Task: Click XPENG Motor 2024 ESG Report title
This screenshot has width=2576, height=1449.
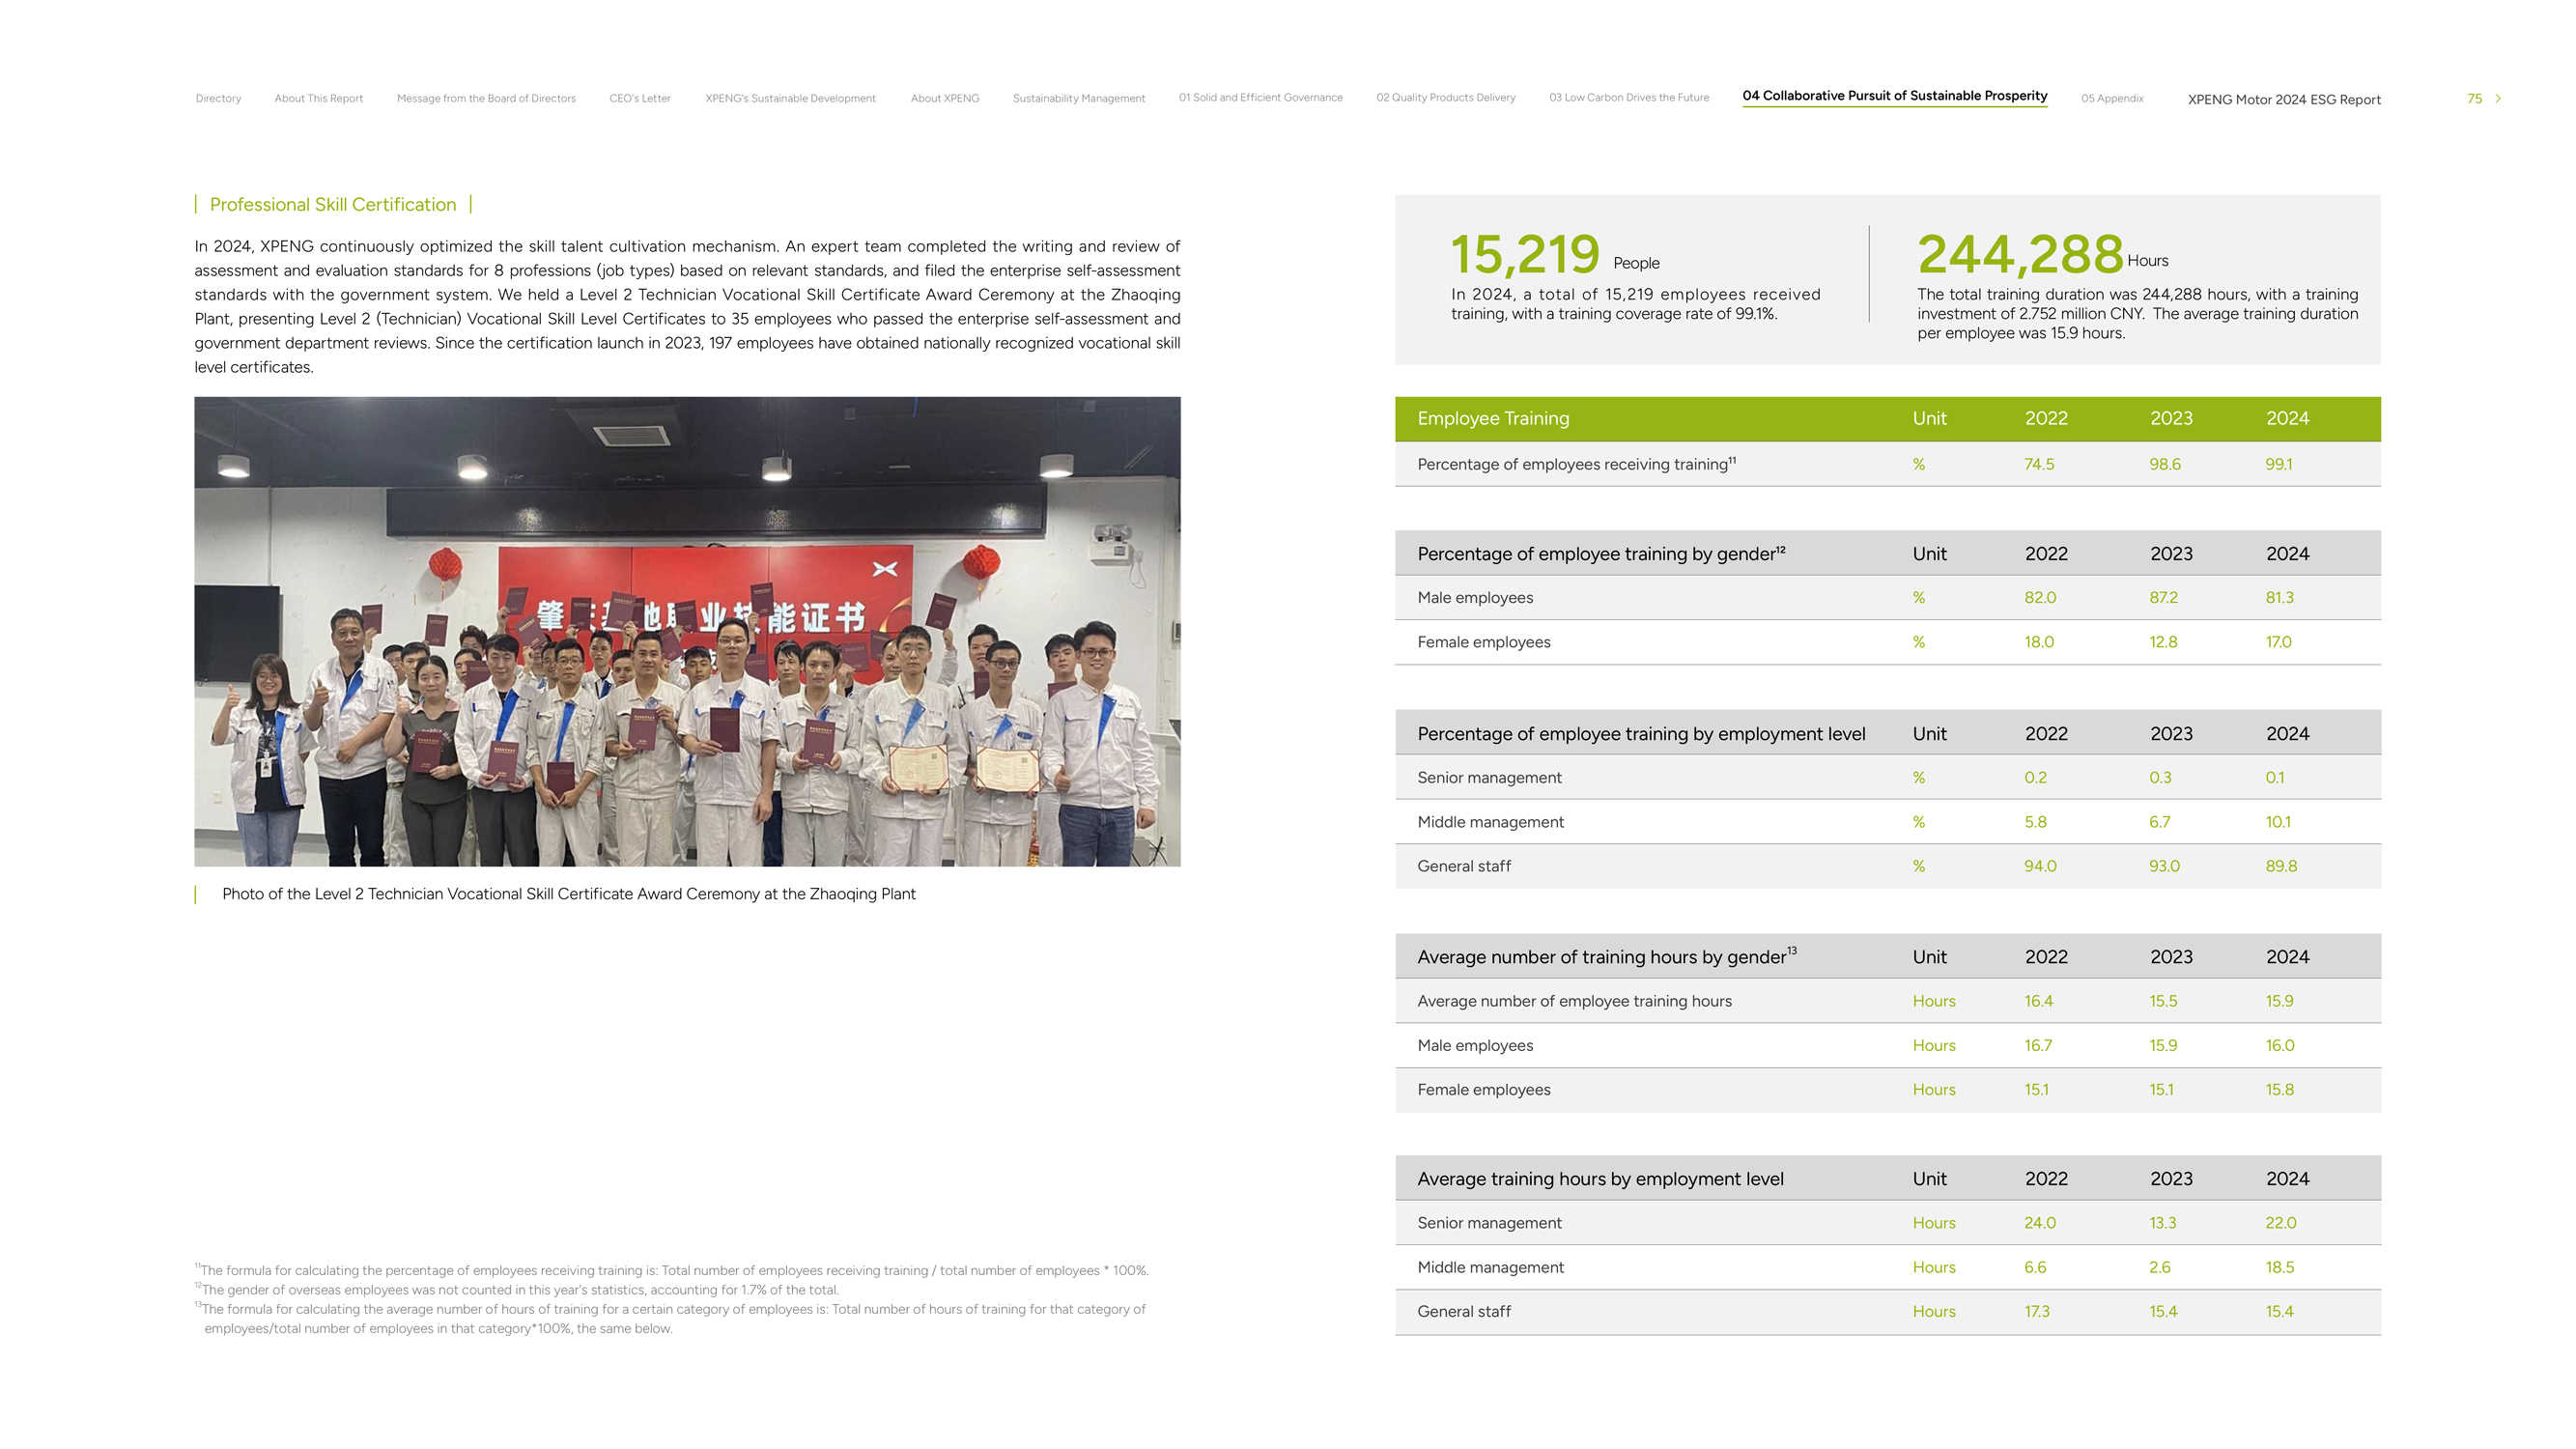Action: (2283, 99)
